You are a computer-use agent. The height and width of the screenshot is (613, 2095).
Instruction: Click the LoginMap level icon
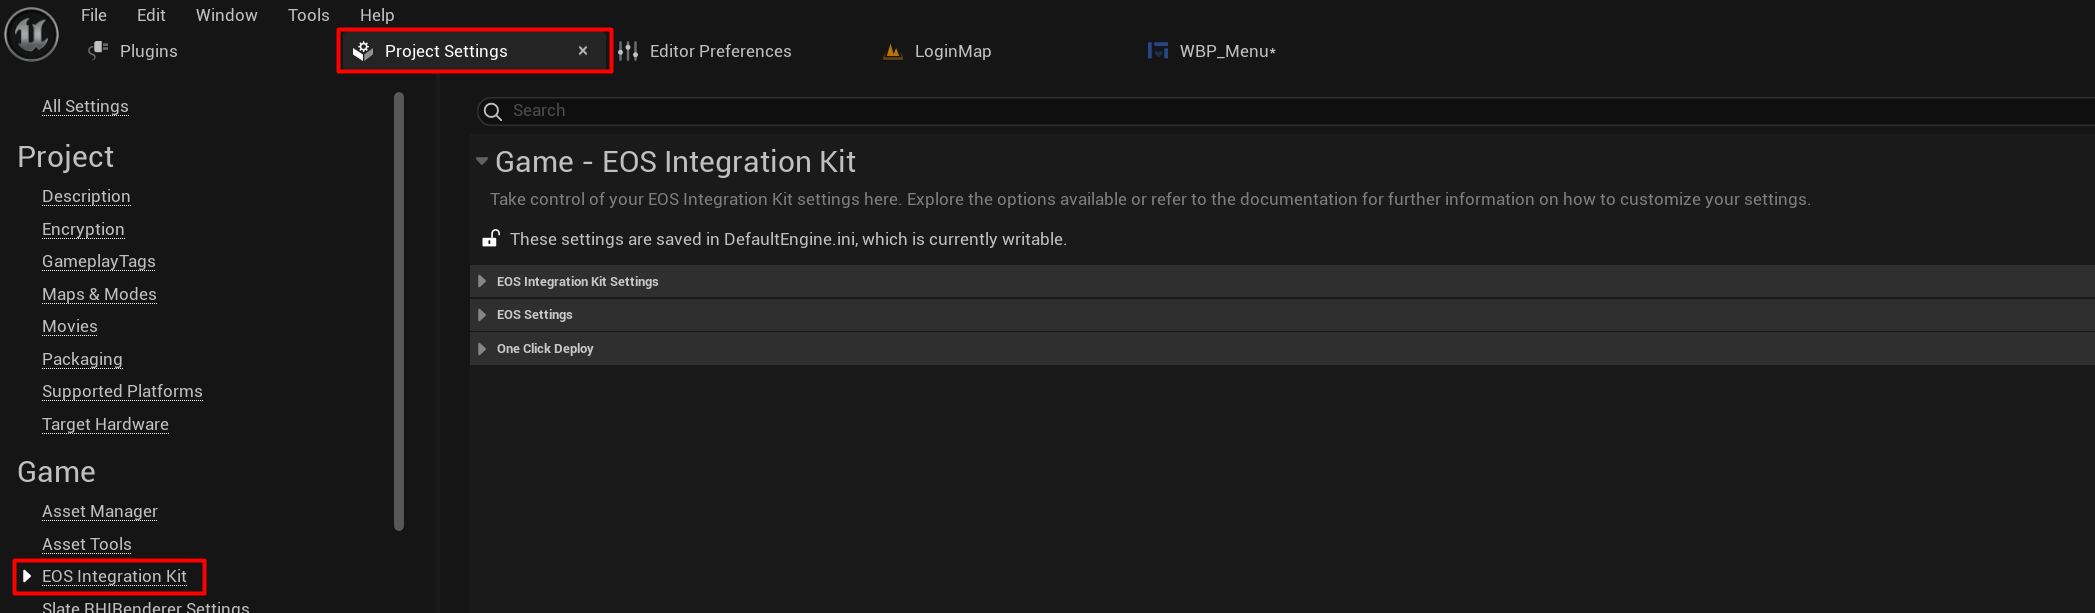[893, 51]
